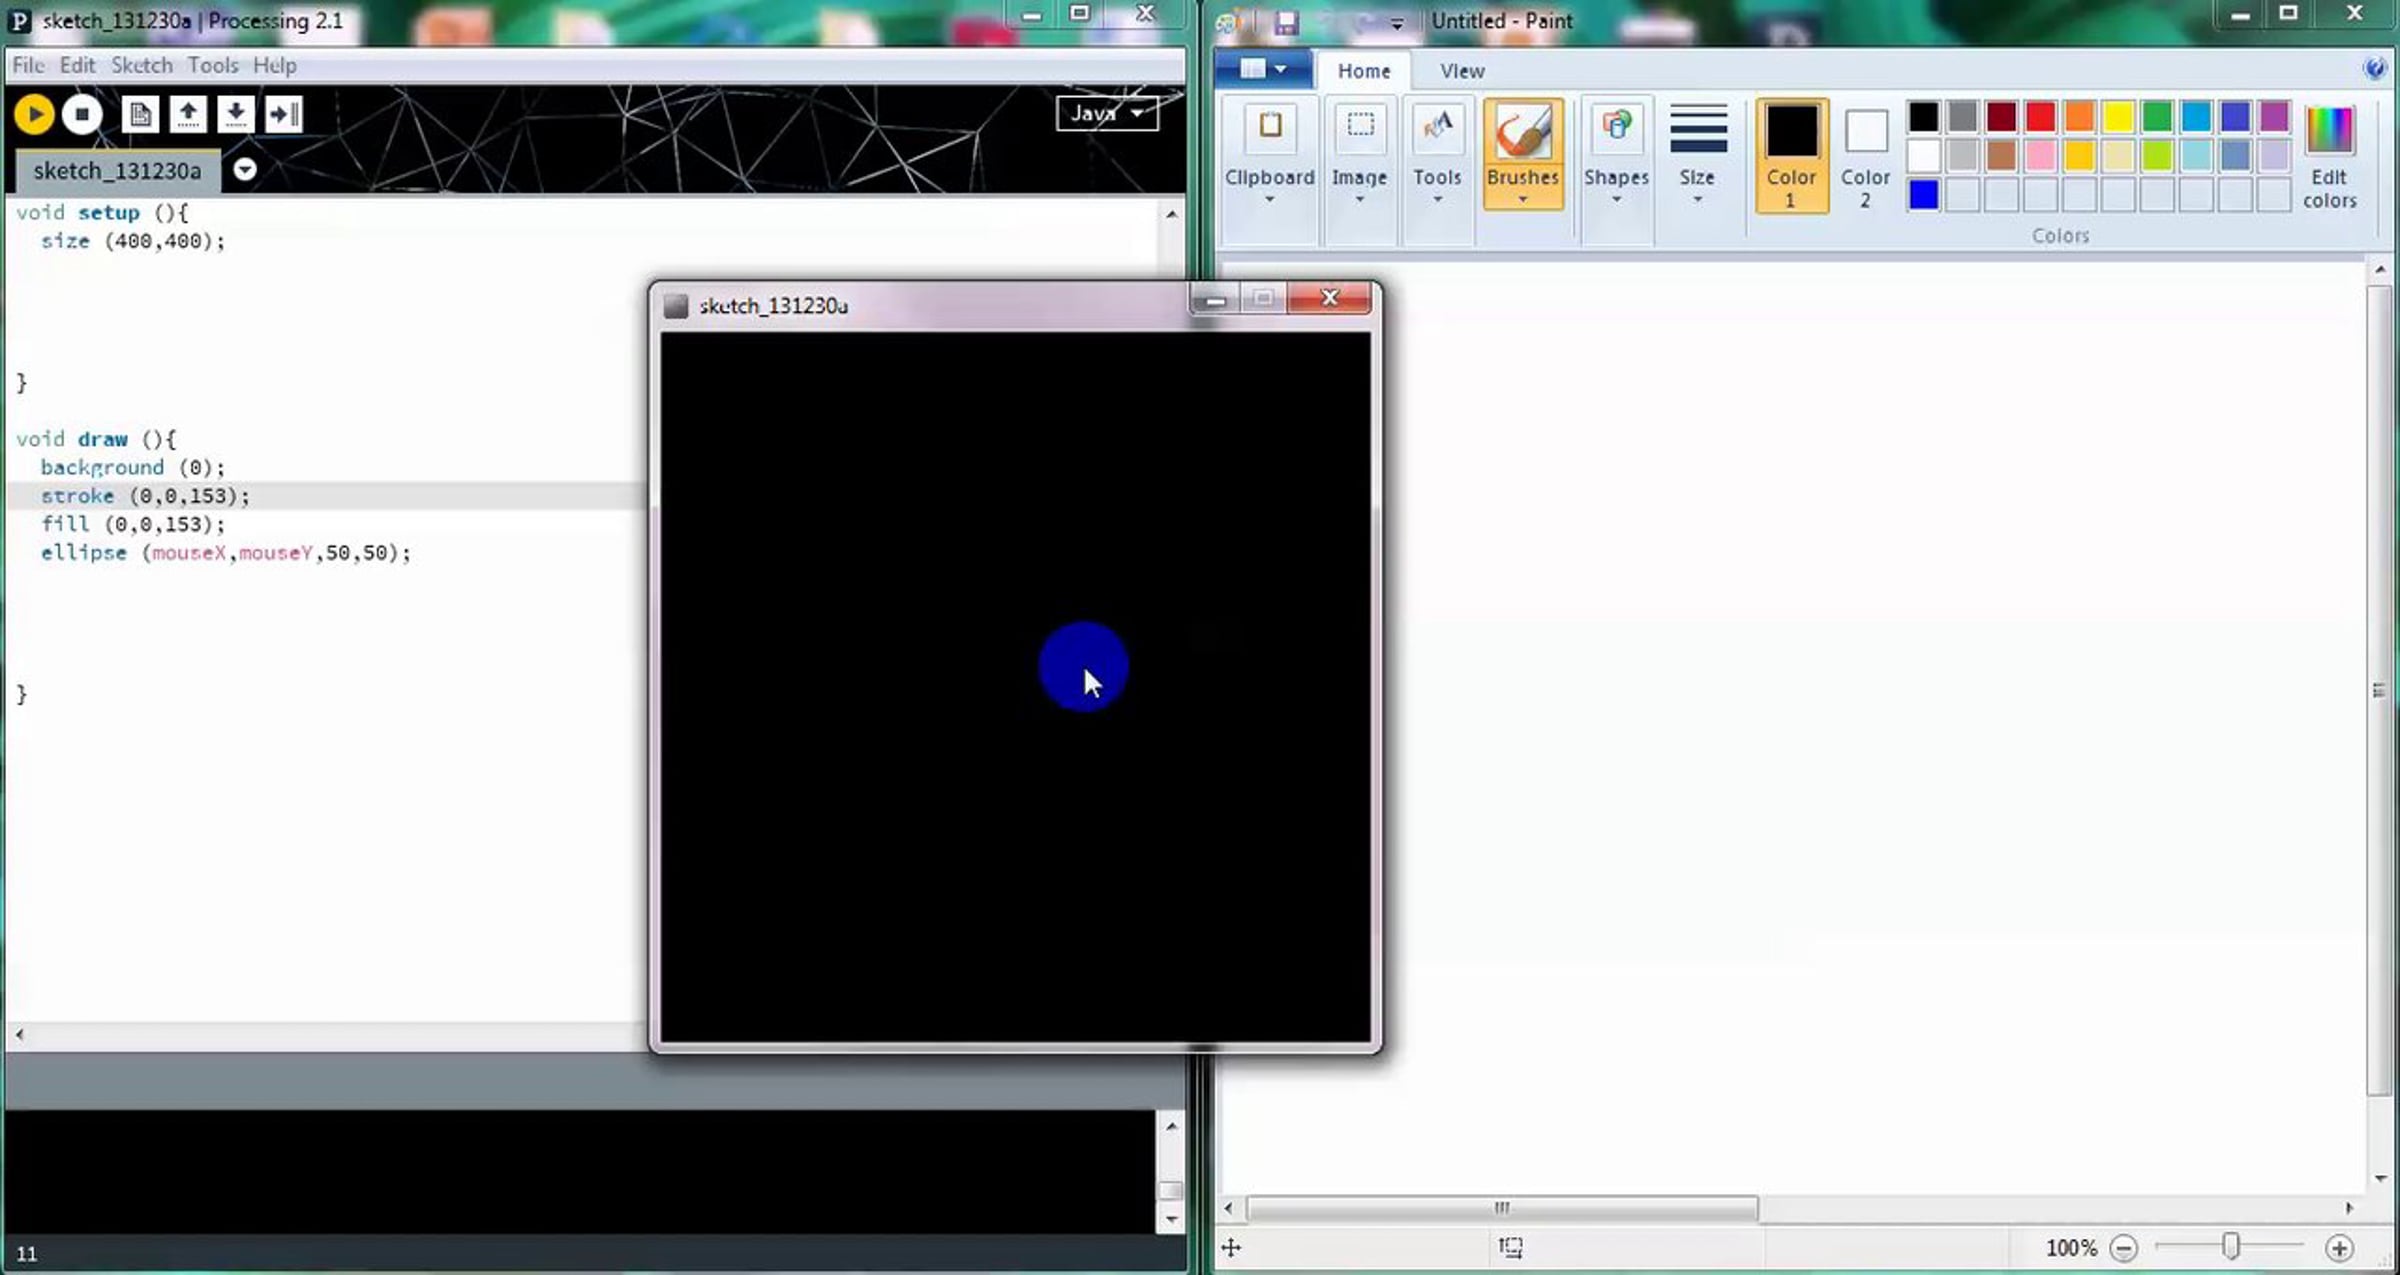The width and height of the screenshot is (2400, 1275).
Task: Select Color 2 as active color
Action: (x=1865, y=155)
